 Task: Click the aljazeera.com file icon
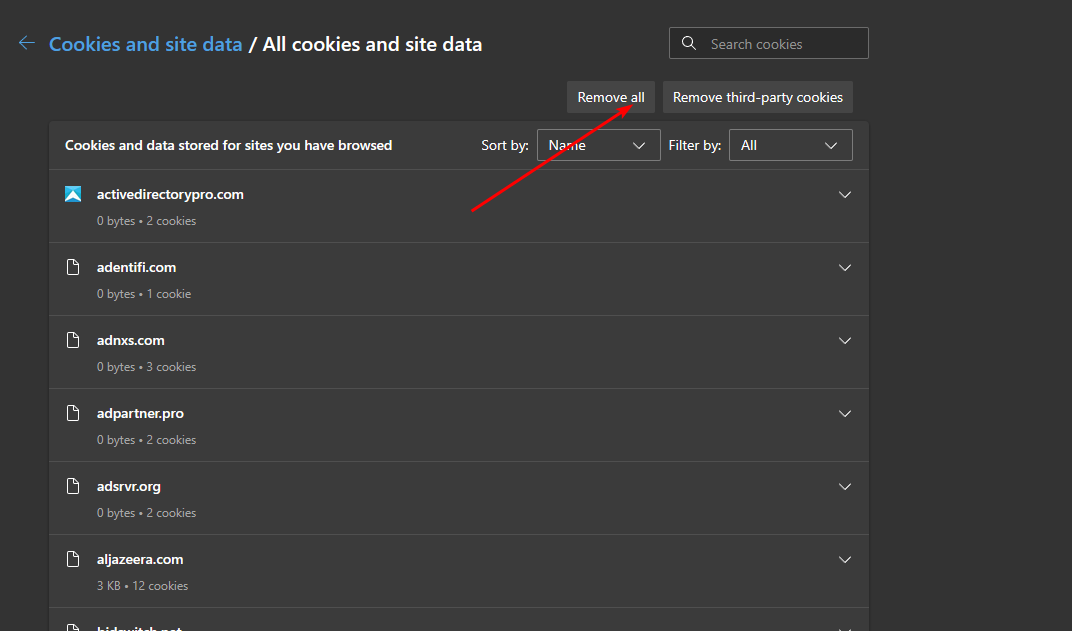pos(73,559)
